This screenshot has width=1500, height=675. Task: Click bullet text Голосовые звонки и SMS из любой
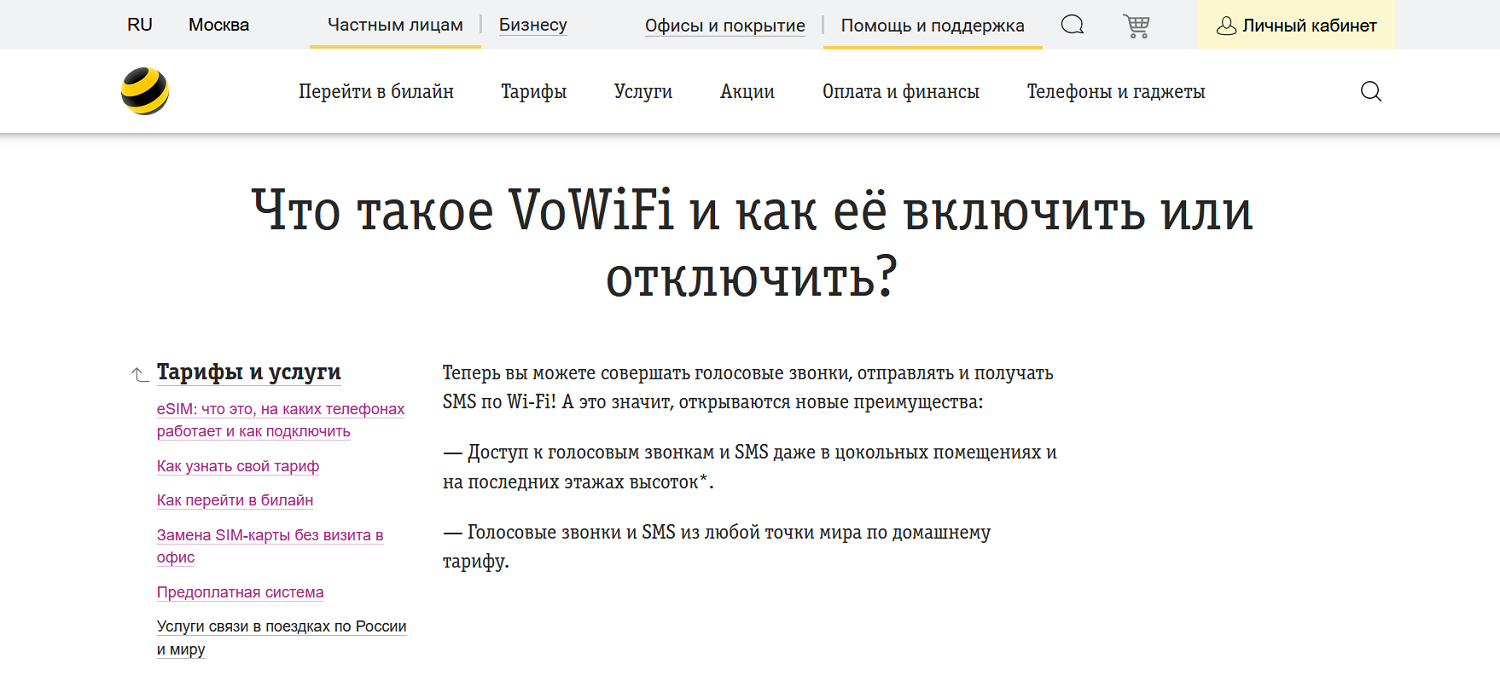click(717, 547)
